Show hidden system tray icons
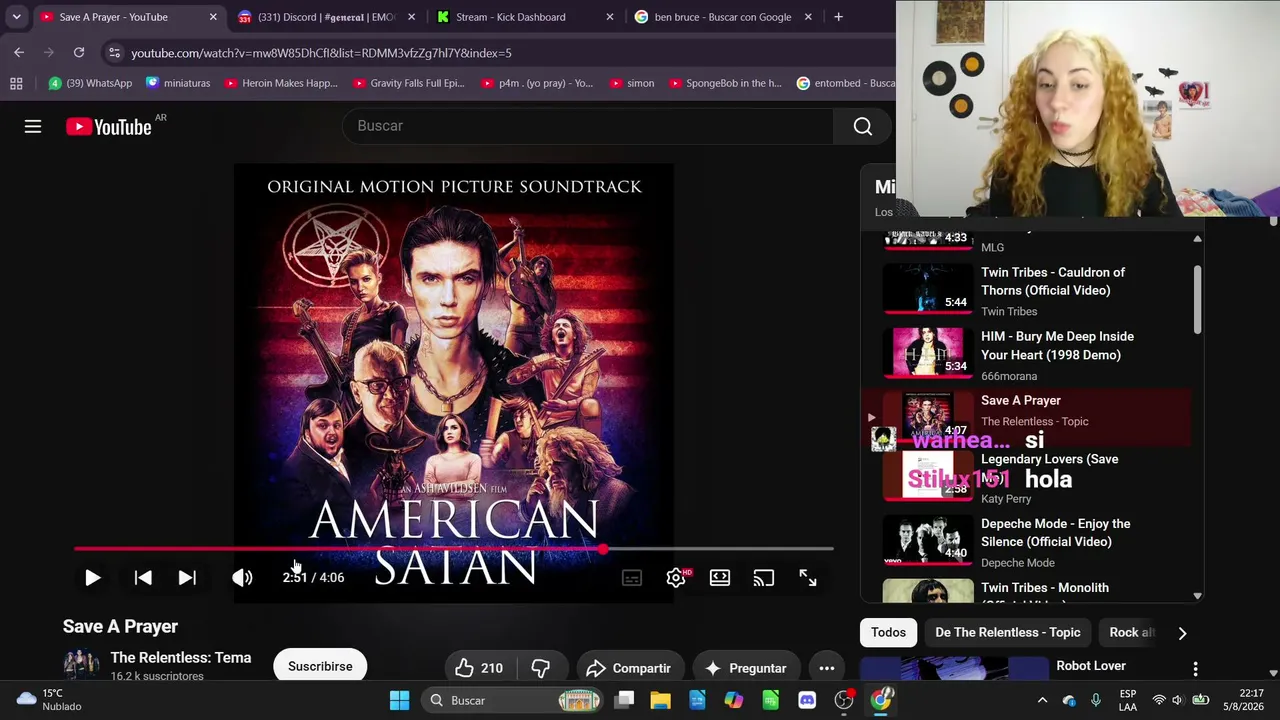 (x=1042, y=700)
